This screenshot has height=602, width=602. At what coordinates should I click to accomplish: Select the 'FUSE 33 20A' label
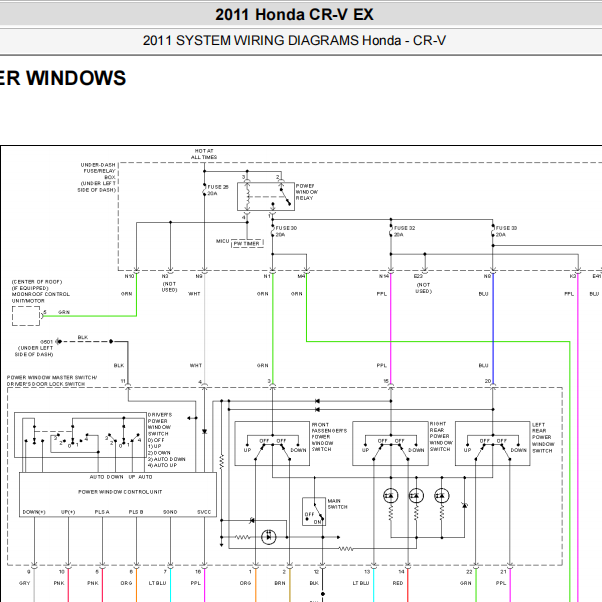click(506, 231)
